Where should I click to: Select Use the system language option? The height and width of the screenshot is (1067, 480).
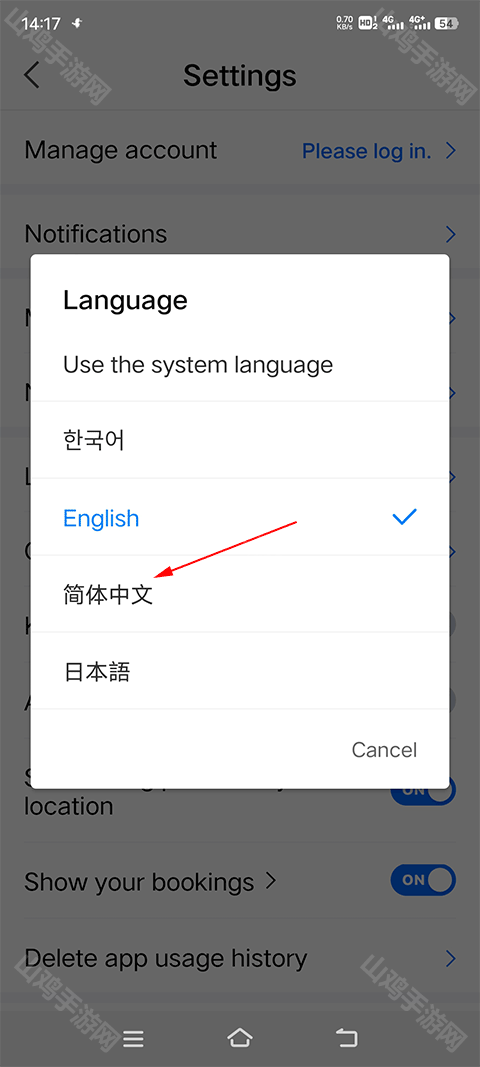(240, 365)
